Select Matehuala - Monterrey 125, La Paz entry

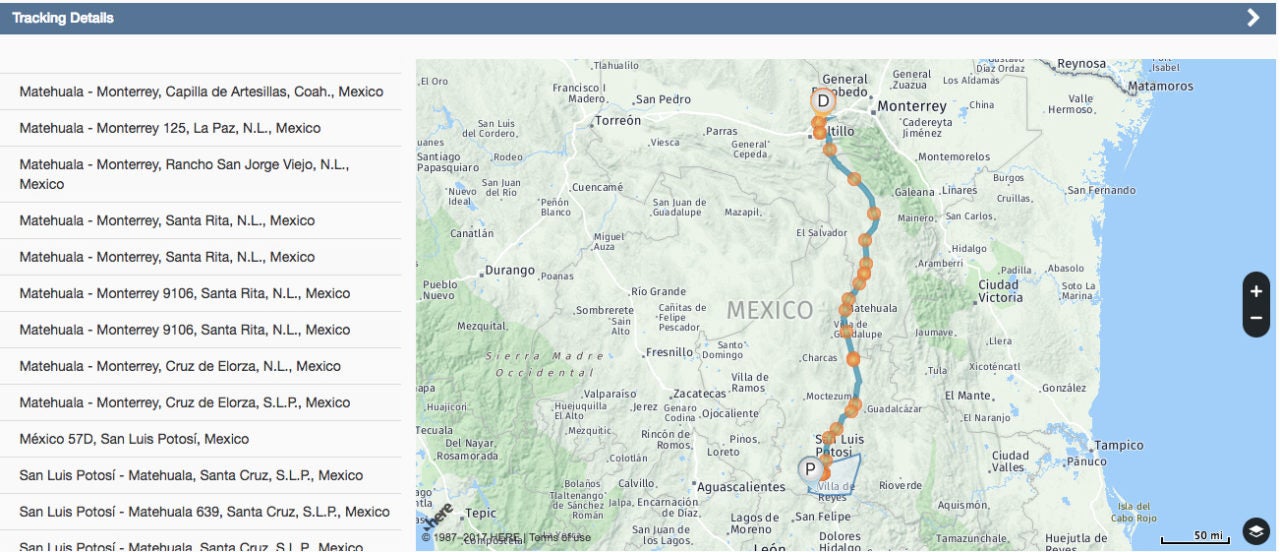(x=201, y=128)
